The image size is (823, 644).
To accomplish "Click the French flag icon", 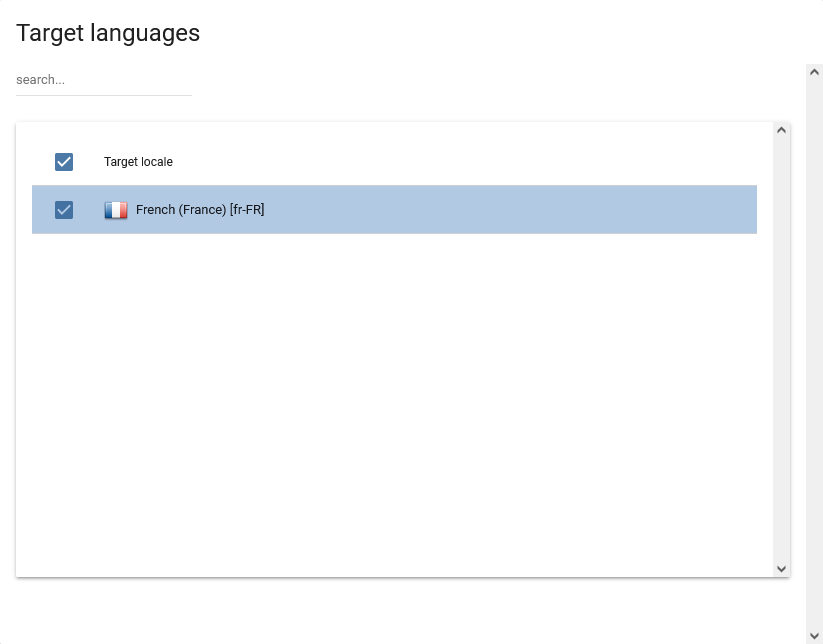I will click(116, 210).
